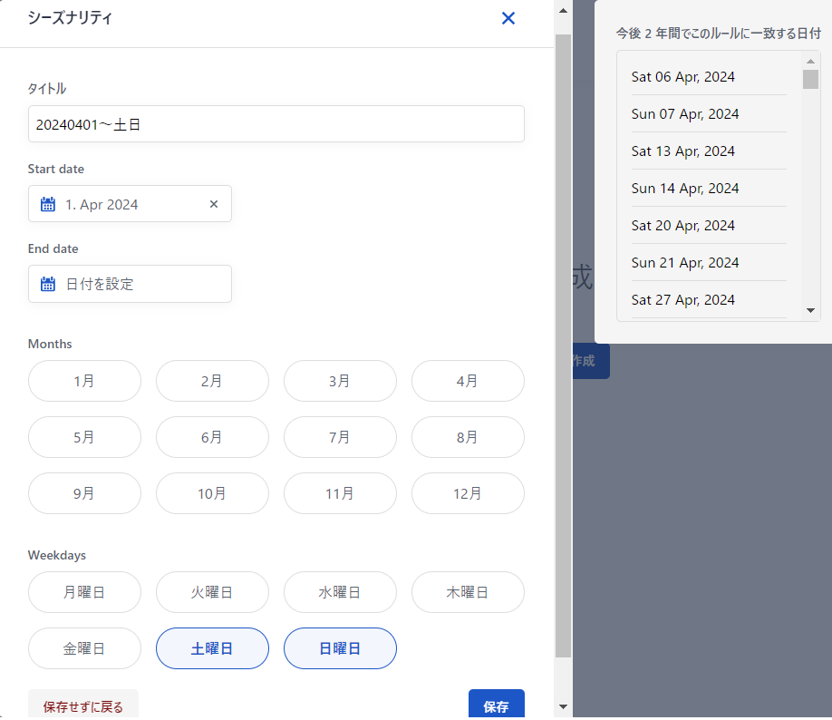This screenshot has height=720, width=832.
Task: Enable the 月曜日 weekday toggle
Action: coord(84,592)
